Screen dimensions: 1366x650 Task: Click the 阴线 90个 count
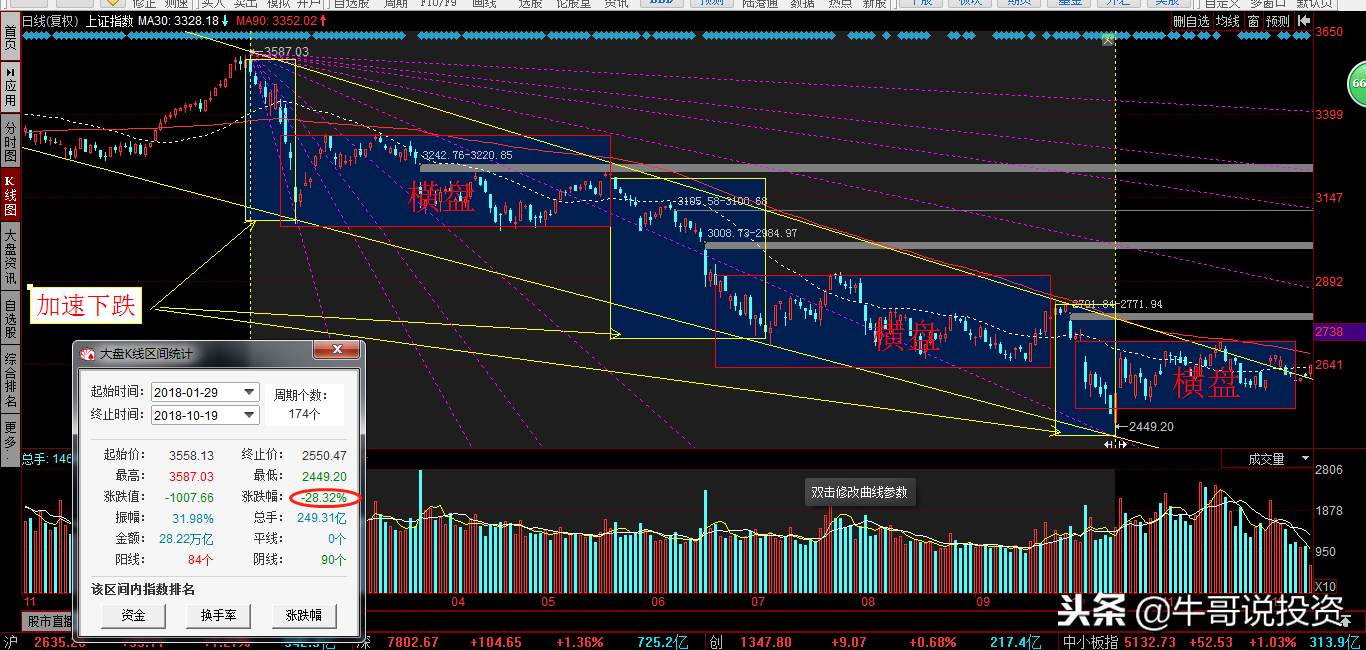click(333, 560)
